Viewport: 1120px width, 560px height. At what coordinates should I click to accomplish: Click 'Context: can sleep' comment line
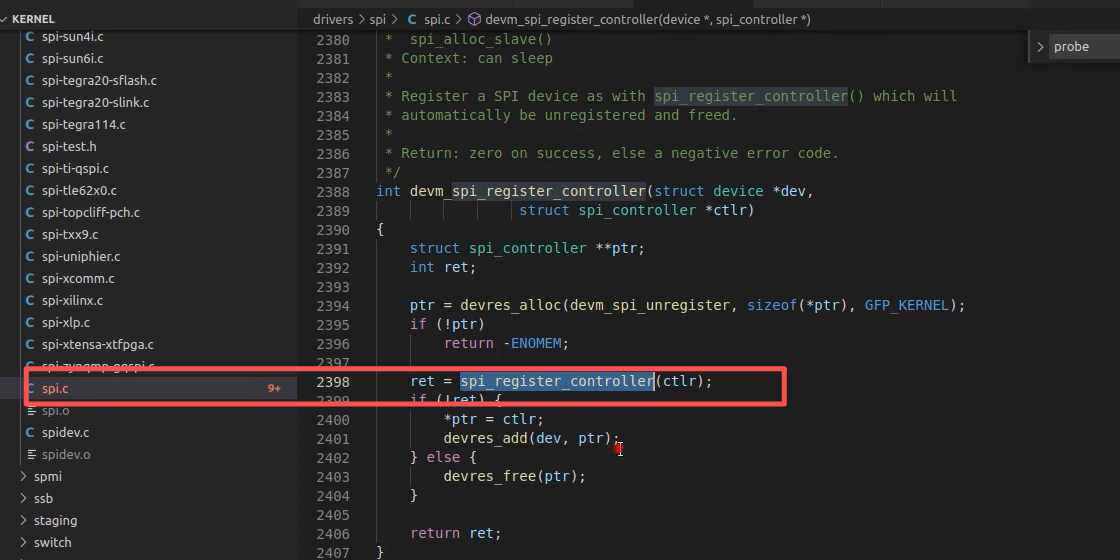pos(476,59)
